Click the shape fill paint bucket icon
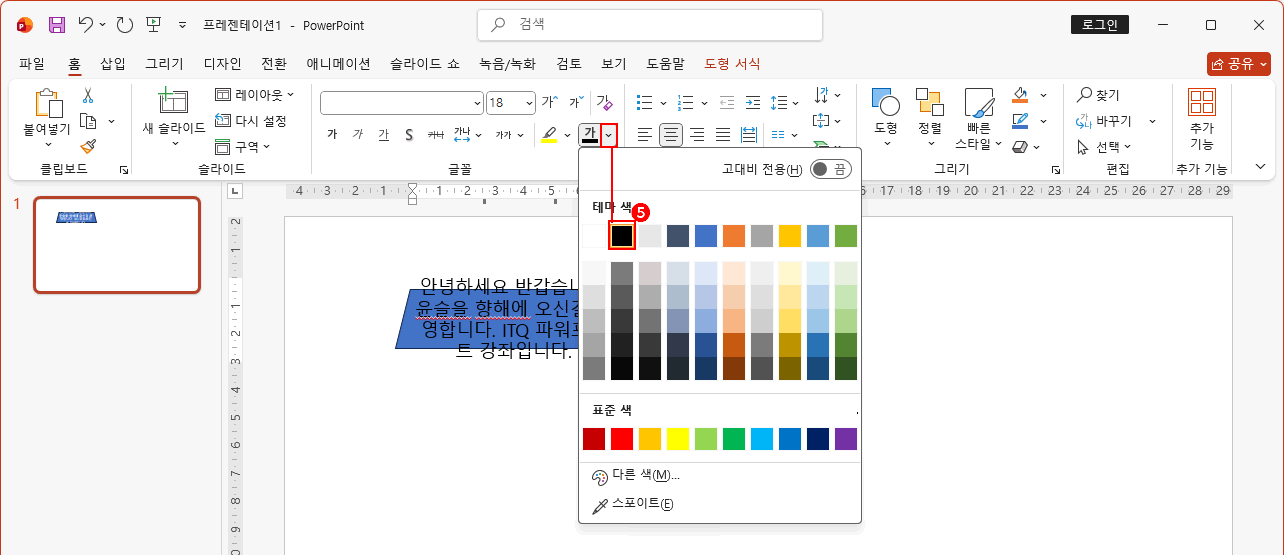This screenshot has width=1284, height=555. pos(1020,95)
